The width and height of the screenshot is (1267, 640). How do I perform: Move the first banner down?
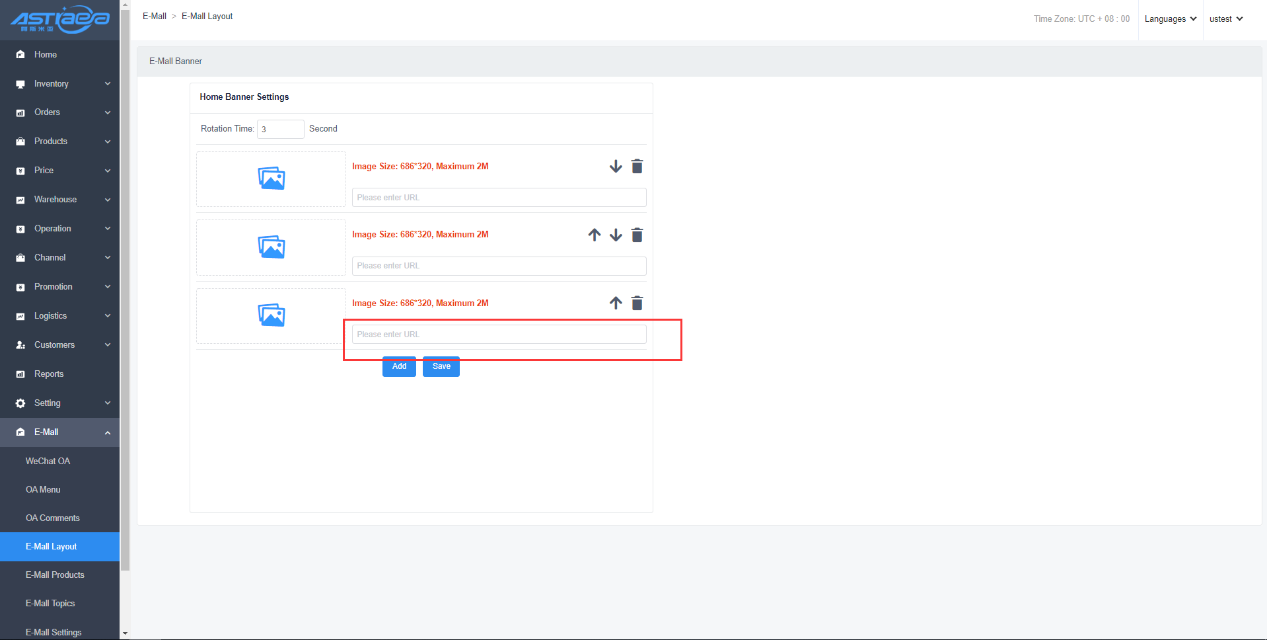tap(616, 166)
